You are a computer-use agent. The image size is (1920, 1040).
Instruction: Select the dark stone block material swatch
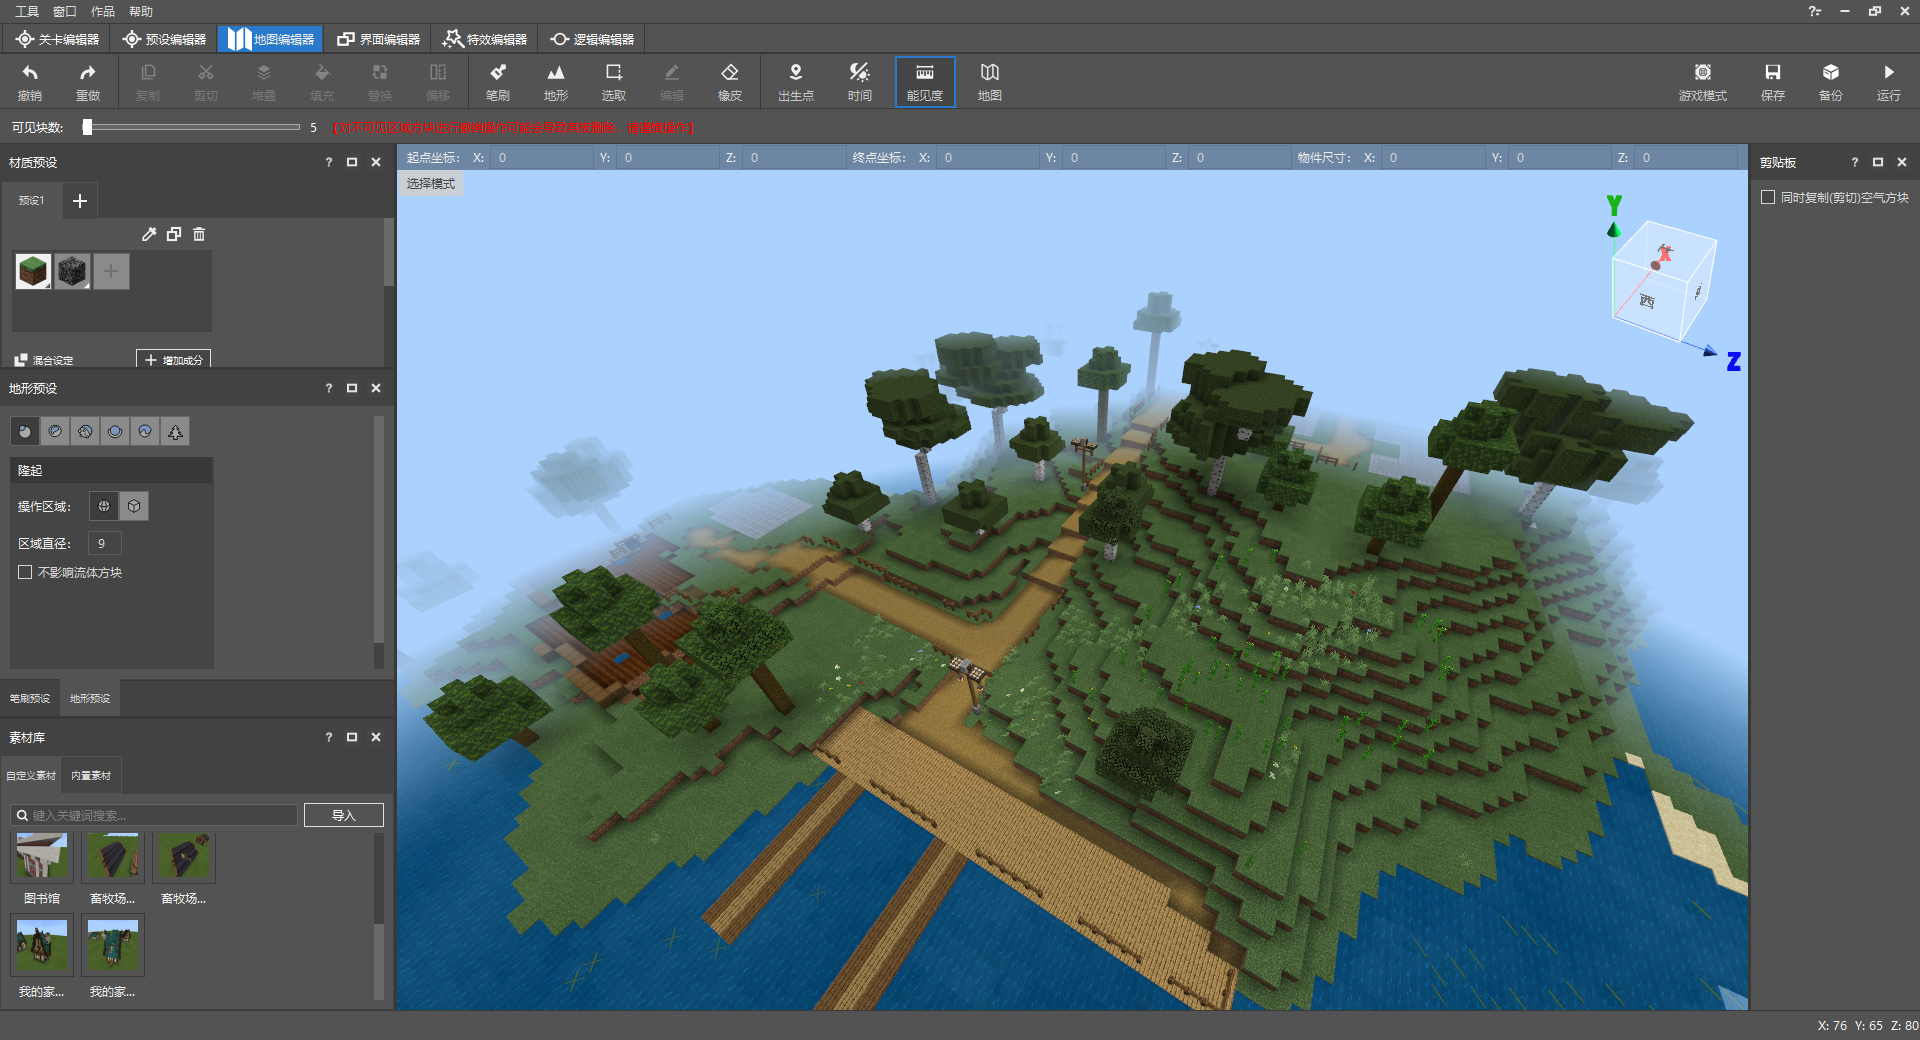[x=72, y=271]
